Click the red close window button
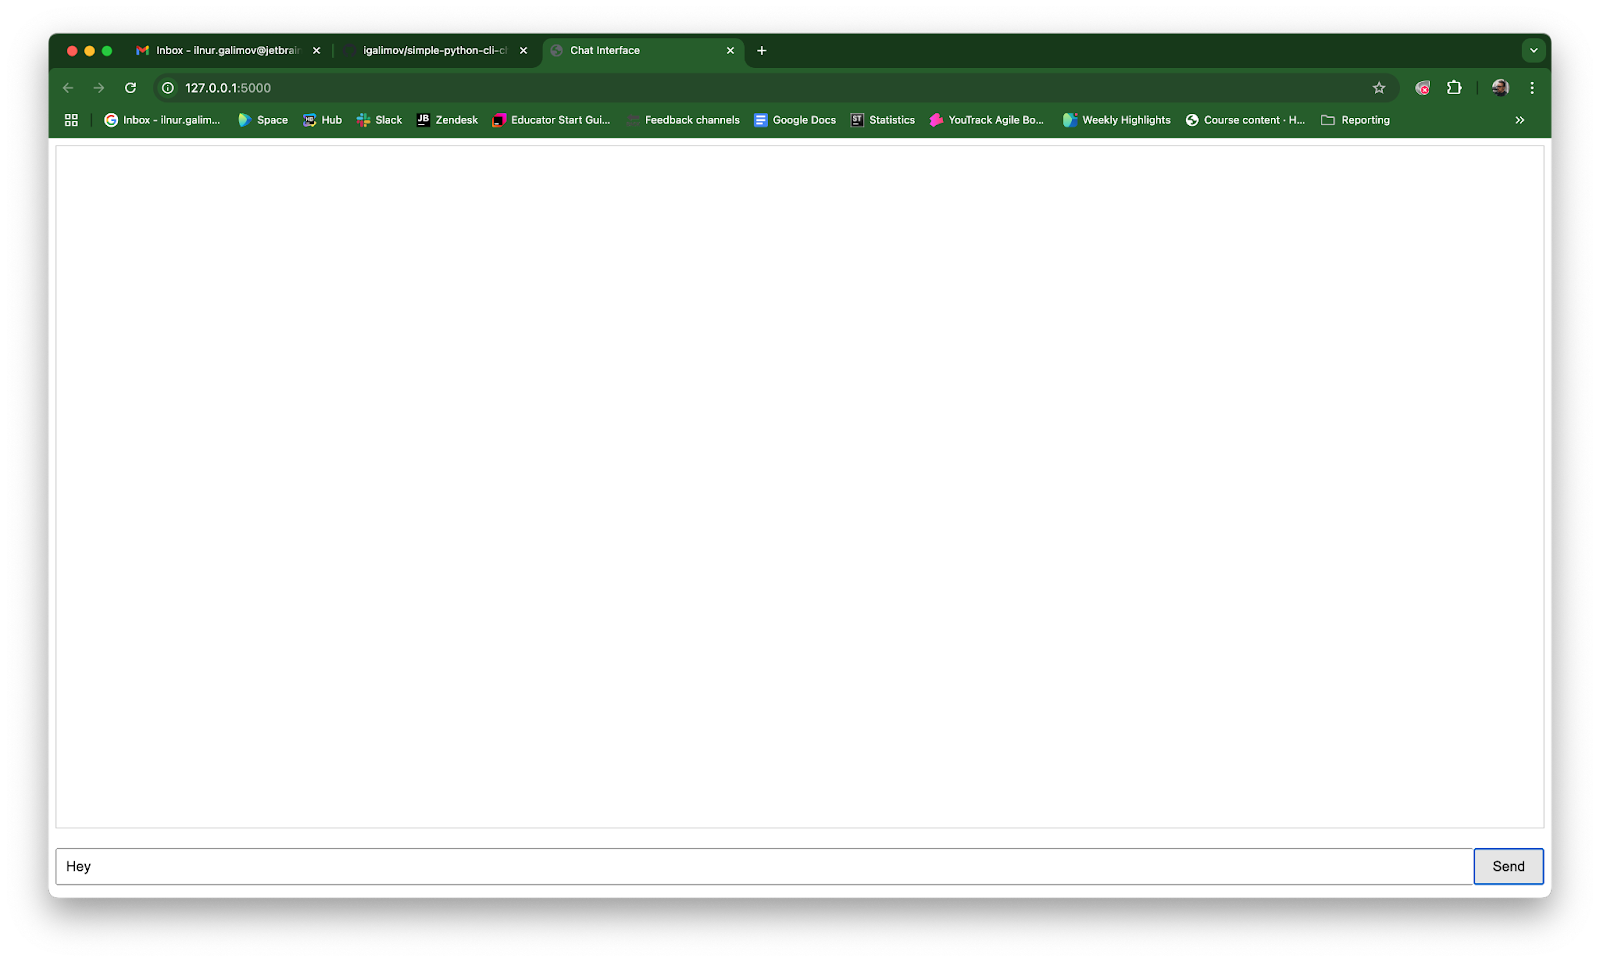The width and height of the screenshot is (1600, 962). (72, 50)
